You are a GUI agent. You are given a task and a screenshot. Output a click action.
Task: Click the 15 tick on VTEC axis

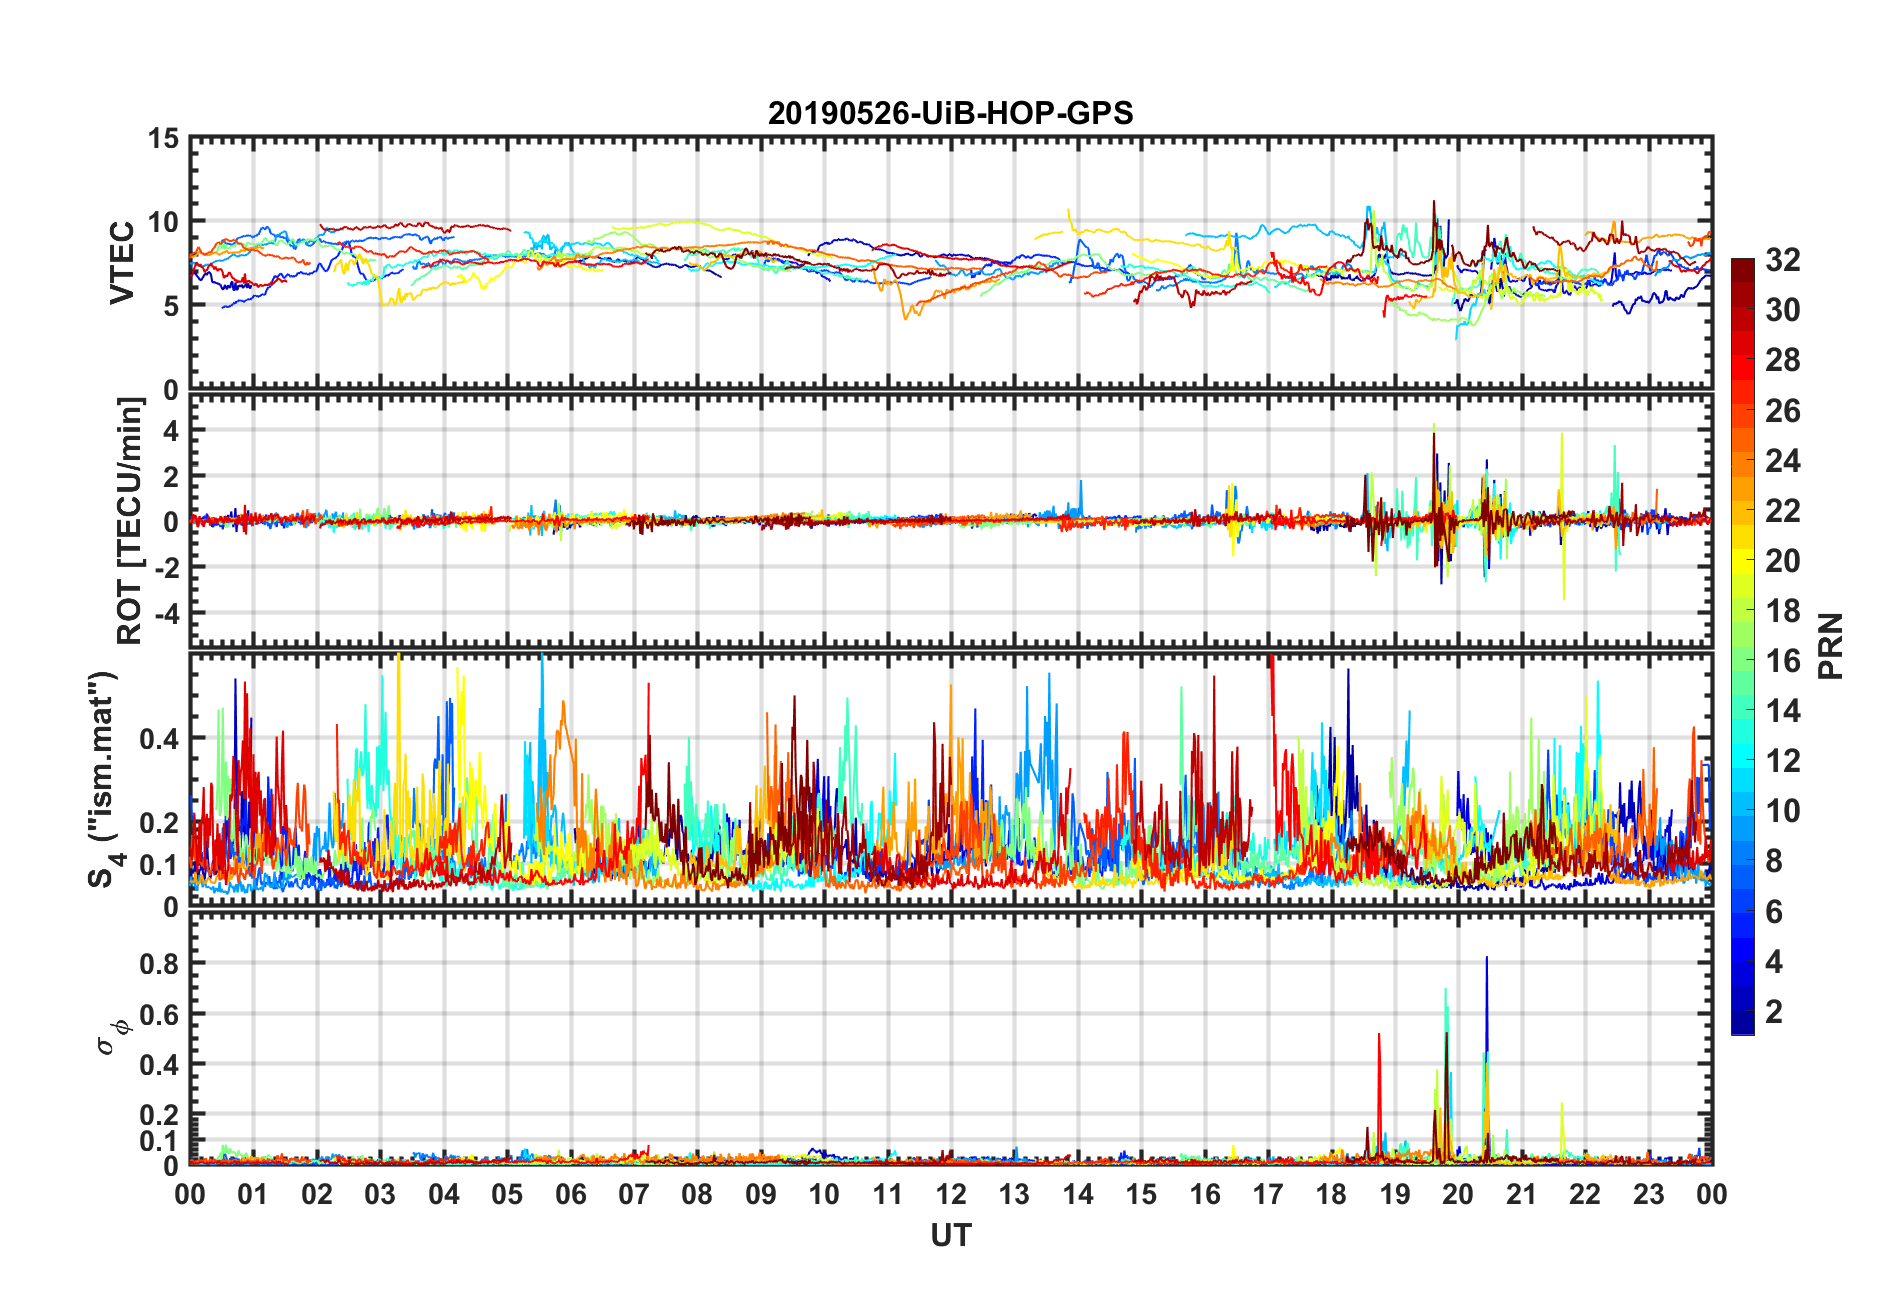163,139
